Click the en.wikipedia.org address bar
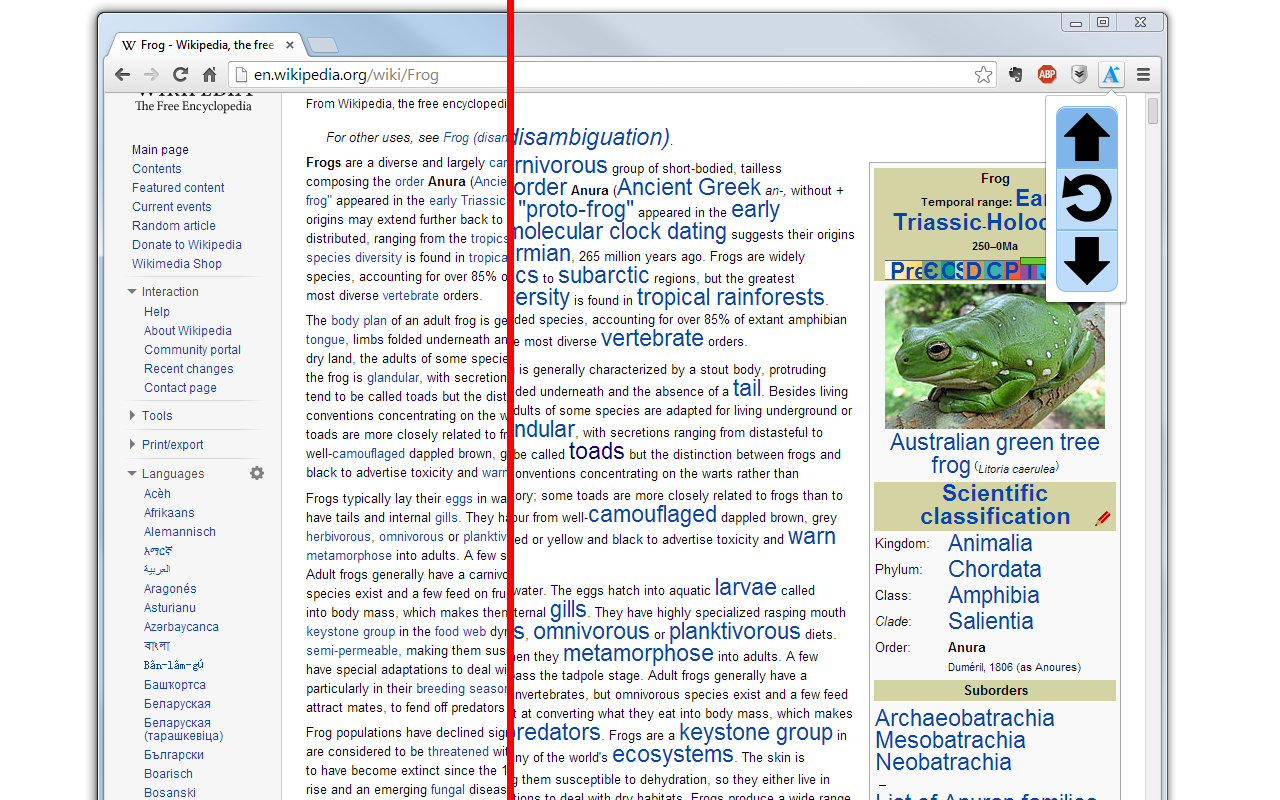This screenshot has height=800, width=1280. [x=611, y=74]
